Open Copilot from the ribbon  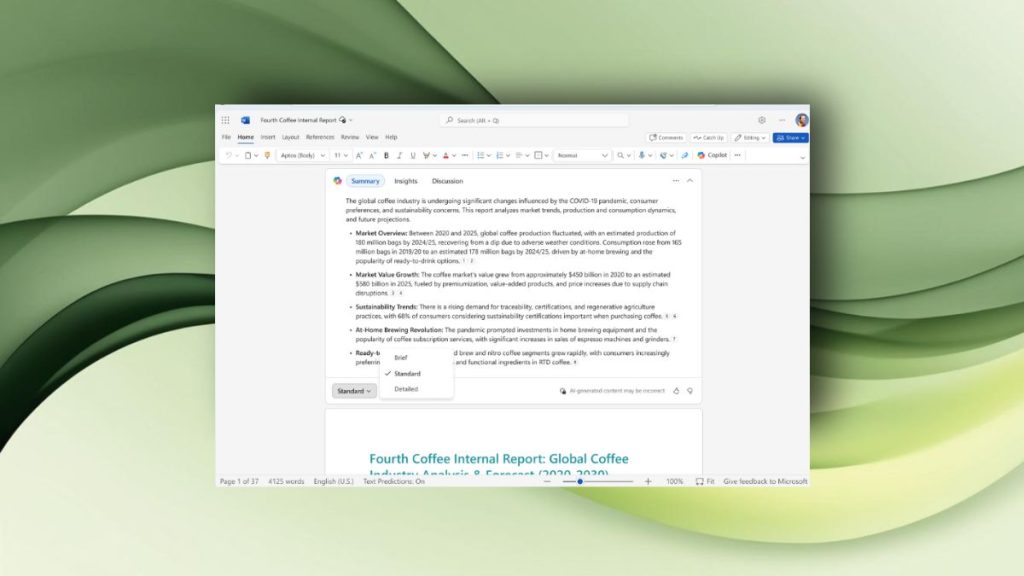click(x=712, y=155)
